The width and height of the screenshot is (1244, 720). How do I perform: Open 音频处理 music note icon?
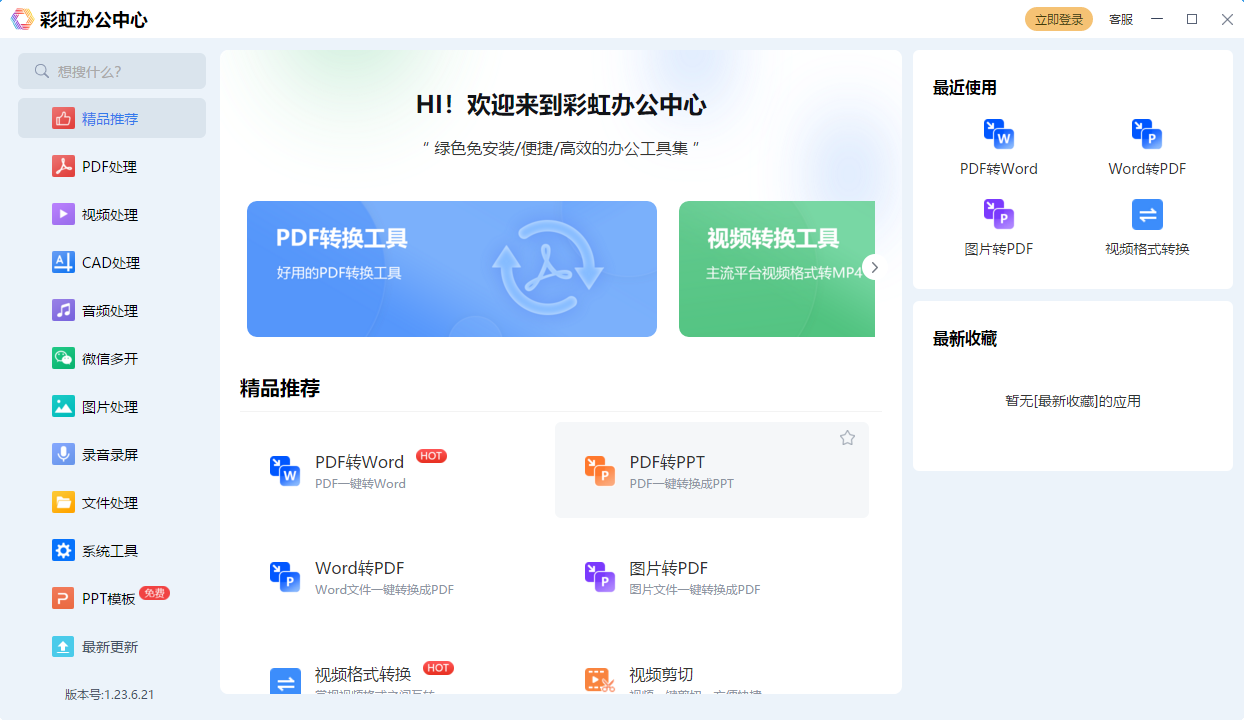pyautogui.click(x=64, y=310)
